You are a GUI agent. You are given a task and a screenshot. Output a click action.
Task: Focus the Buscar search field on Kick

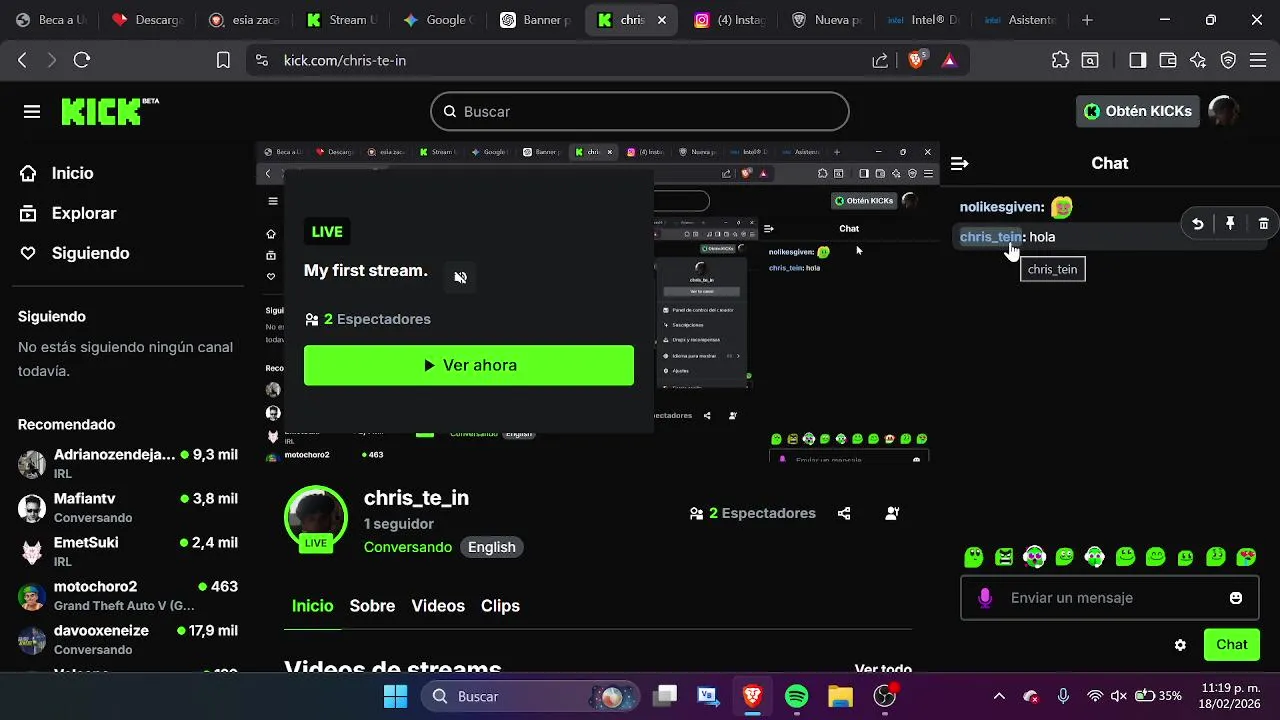[640, 111]
